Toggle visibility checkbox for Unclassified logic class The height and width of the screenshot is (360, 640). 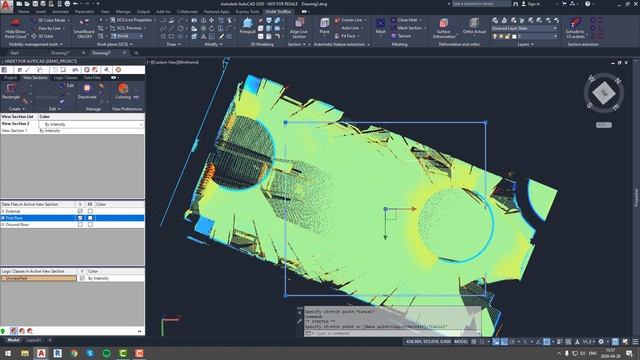(x=82, y=278)
